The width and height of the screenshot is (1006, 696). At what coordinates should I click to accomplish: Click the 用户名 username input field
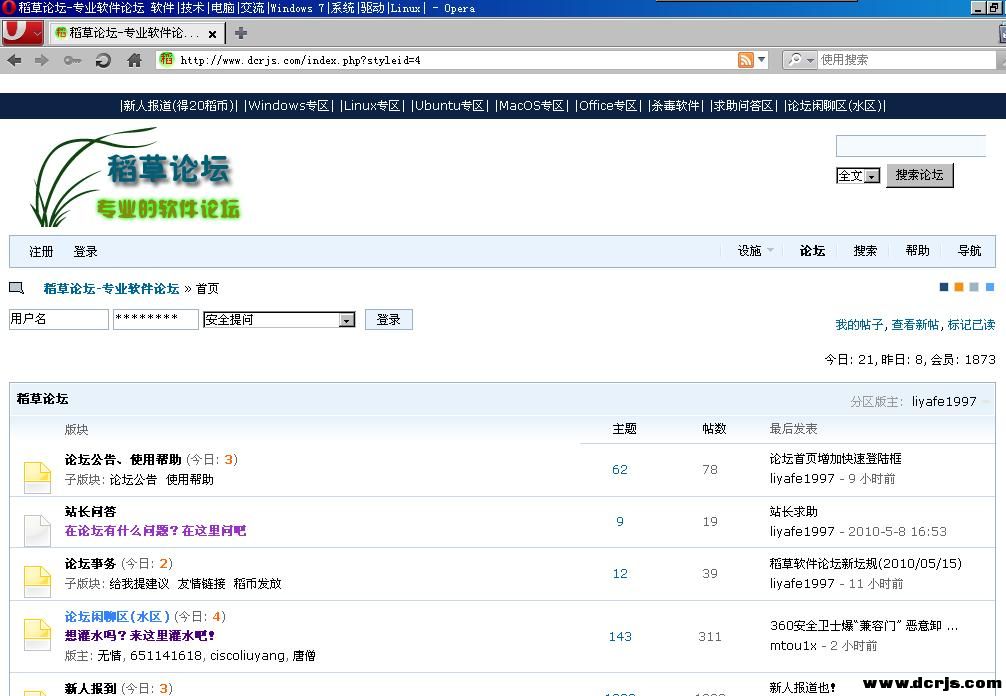pos(58,319)
